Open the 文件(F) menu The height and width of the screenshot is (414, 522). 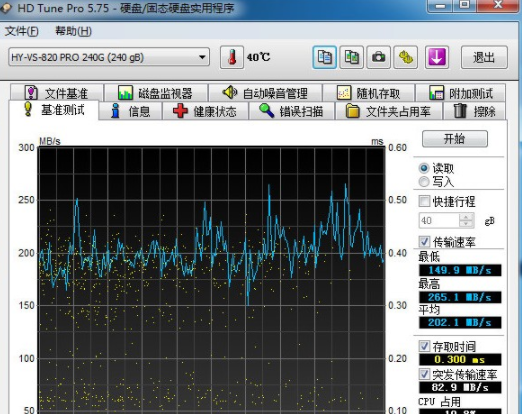pos(22,31)
